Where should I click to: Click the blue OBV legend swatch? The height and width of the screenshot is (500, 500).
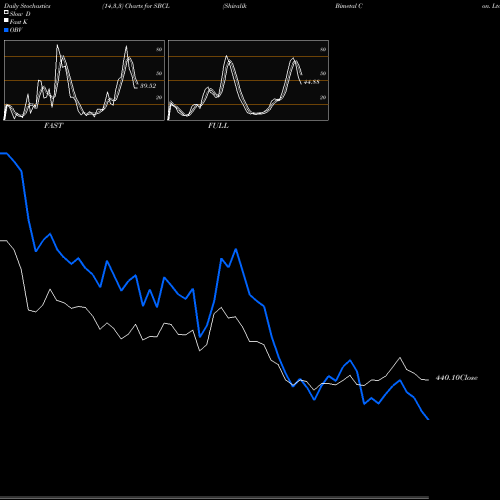(6, 30)
